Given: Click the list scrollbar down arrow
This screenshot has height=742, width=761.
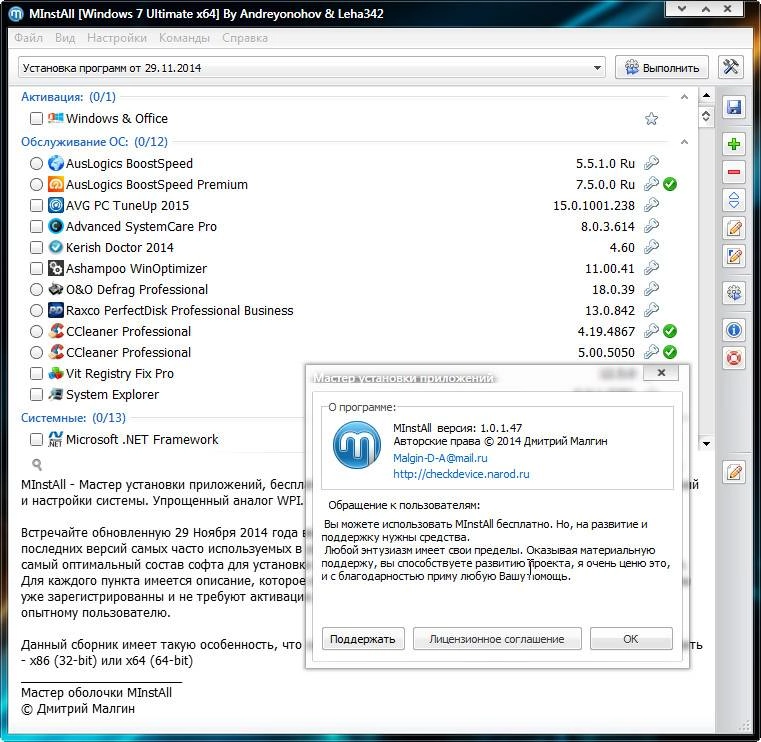Looking at the screenshot, I should click(x=706, y=444).
